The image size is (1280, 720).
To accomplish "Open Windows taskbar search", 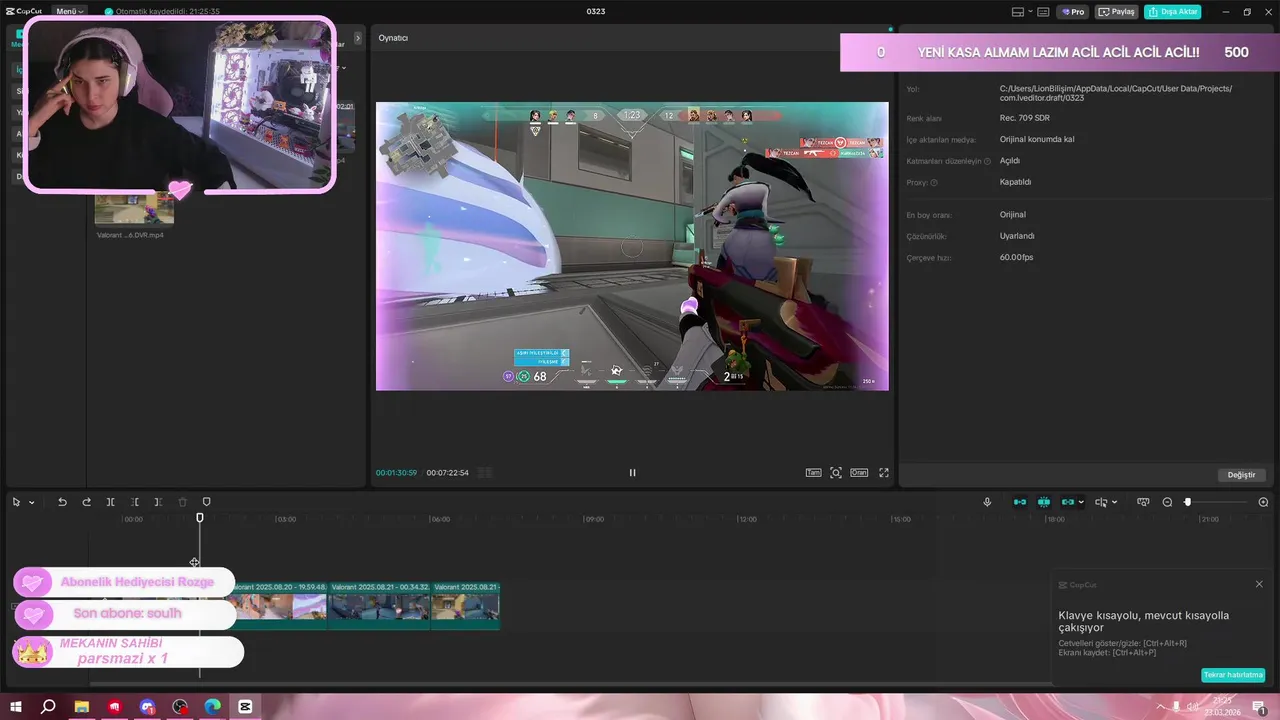I will click(48, 707).
